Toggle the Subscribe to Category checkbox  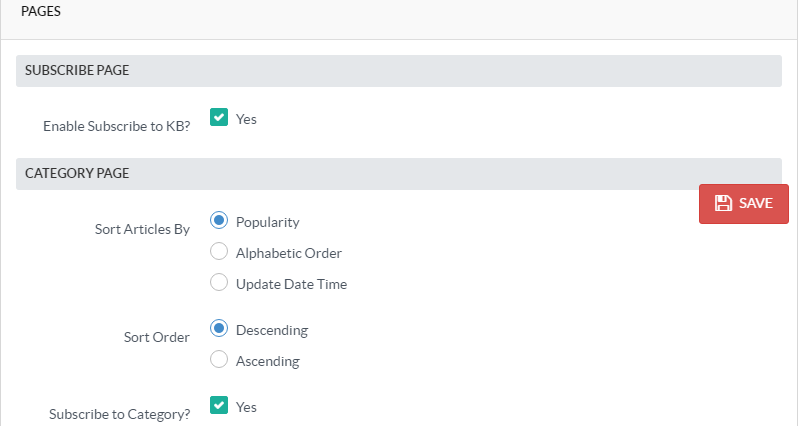point(219,406)
